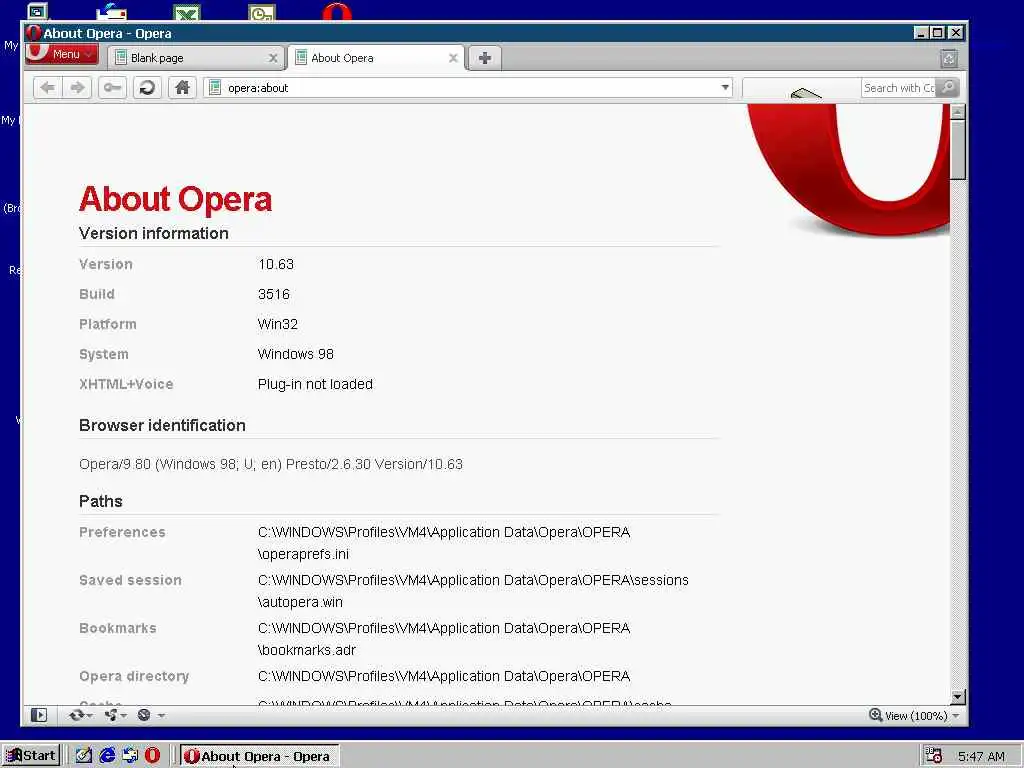Click the browser identification user agent string
Viewport: 1024px width, 768px height.
(271, 464)
